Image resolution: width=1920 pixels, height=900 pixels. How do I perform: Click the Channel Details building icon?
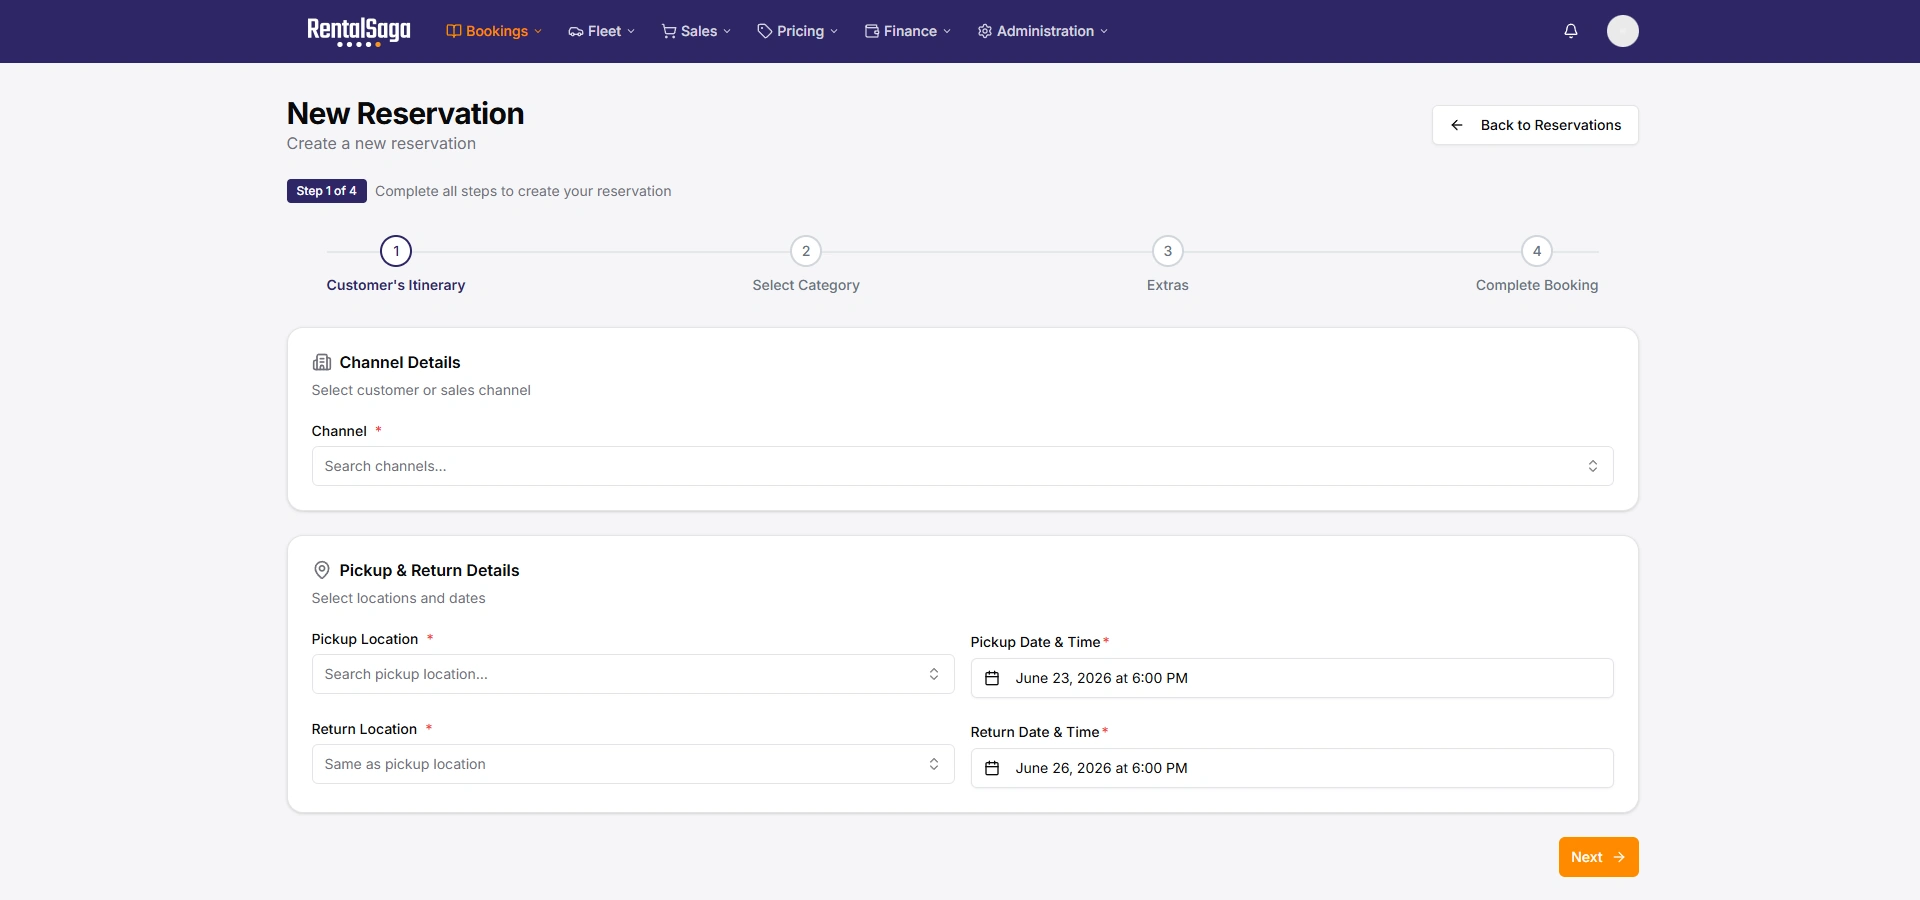[322, 362]
